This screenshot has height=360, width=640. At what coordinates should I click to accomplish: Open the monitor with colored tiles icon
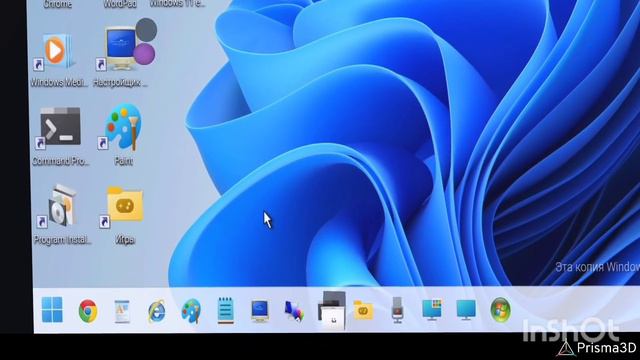coord(432,310)
